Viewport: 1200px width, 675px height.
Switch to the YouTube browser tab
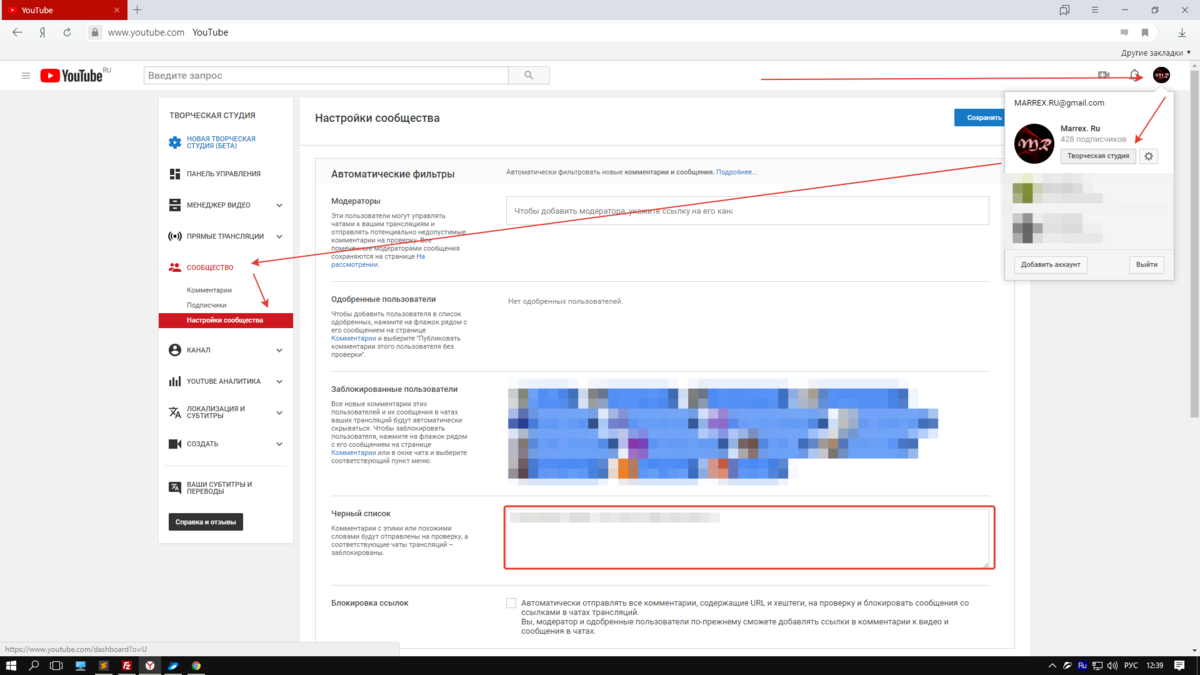[63, 10]
